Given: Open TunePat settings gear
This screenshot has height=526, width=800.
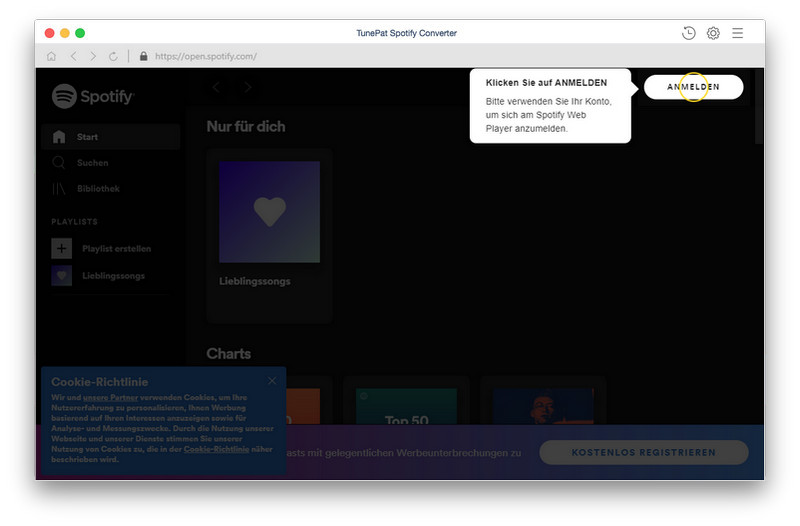Looking at the screenshot, I should (713, 33).
